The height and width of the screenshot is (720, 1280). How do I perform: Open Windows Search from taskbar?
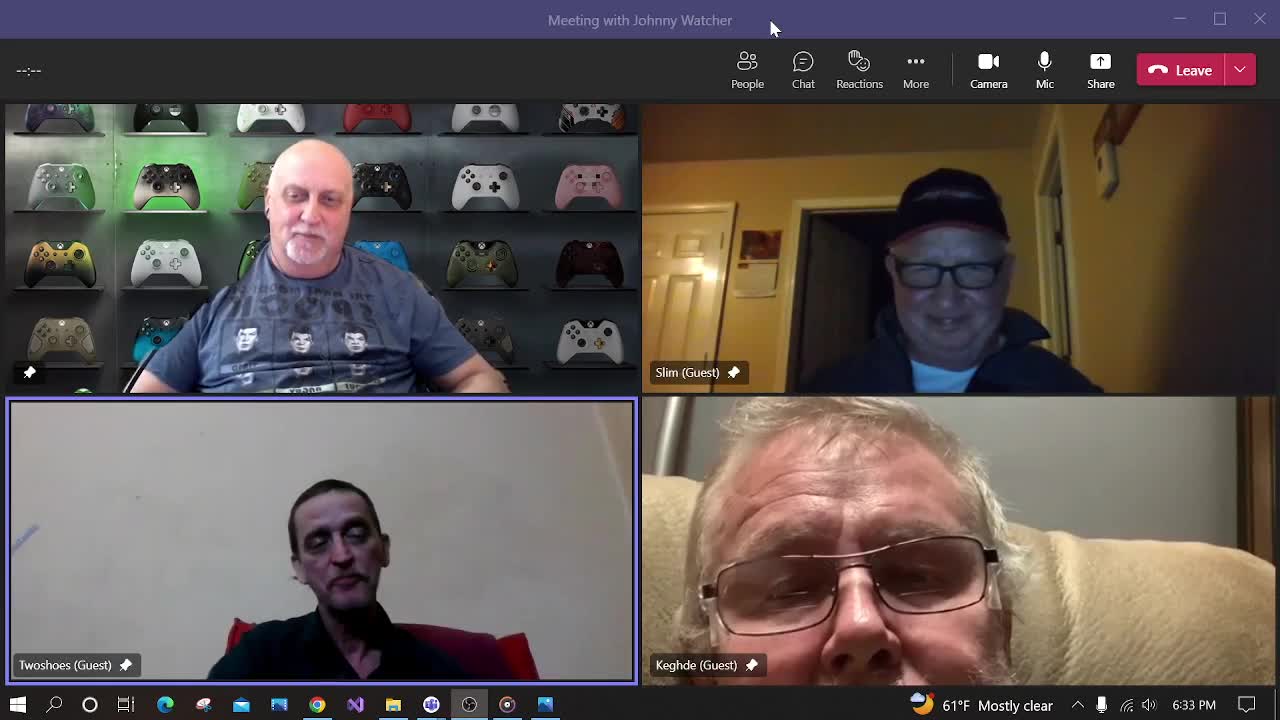click(x=54, y=705)
